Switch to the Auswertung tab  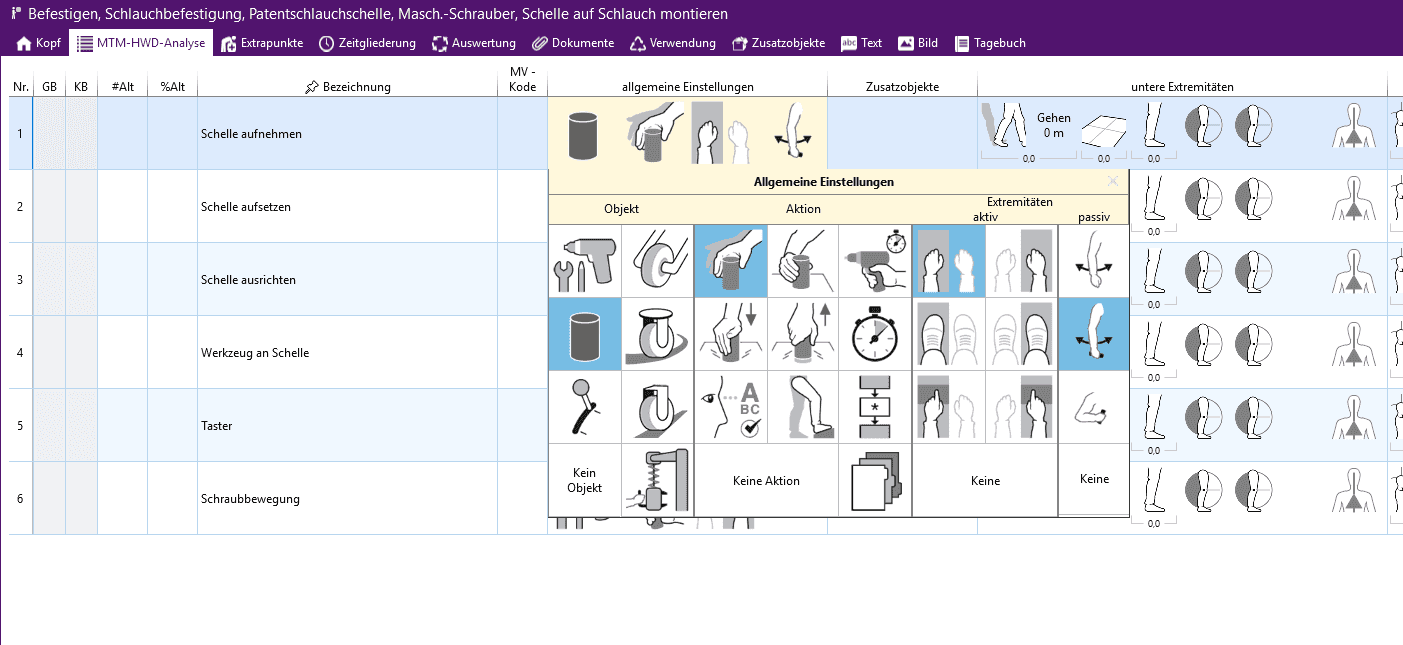[x=474, y=43]
